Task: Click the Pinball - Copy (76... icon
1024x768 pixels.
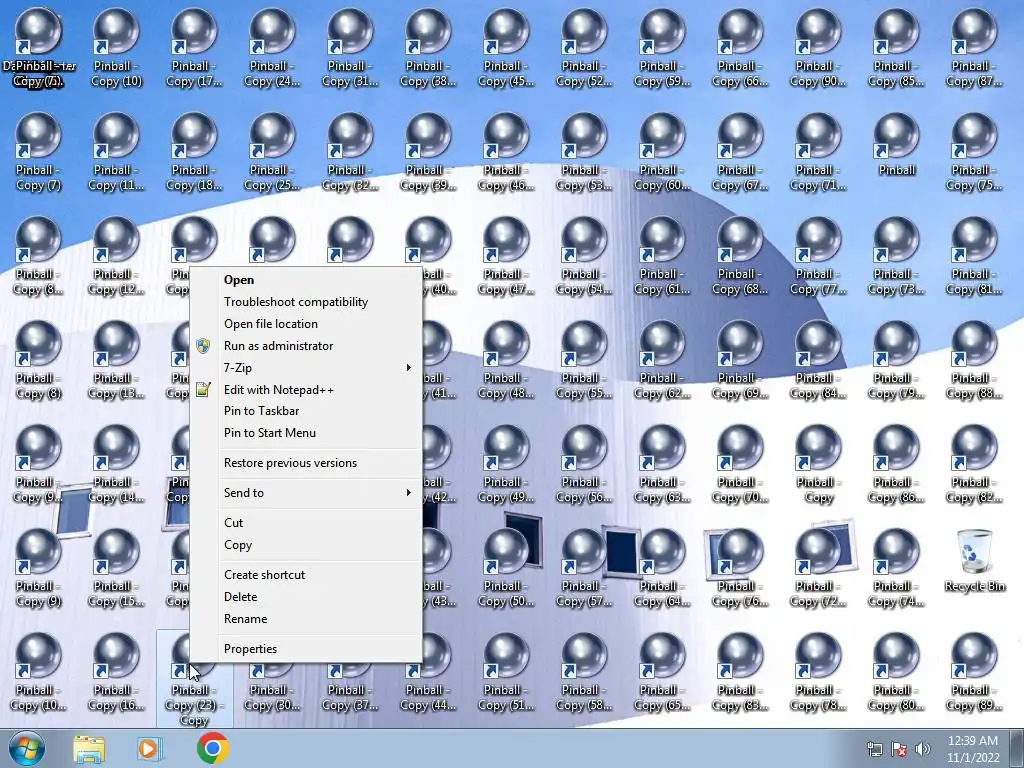Action: [740, 569]
